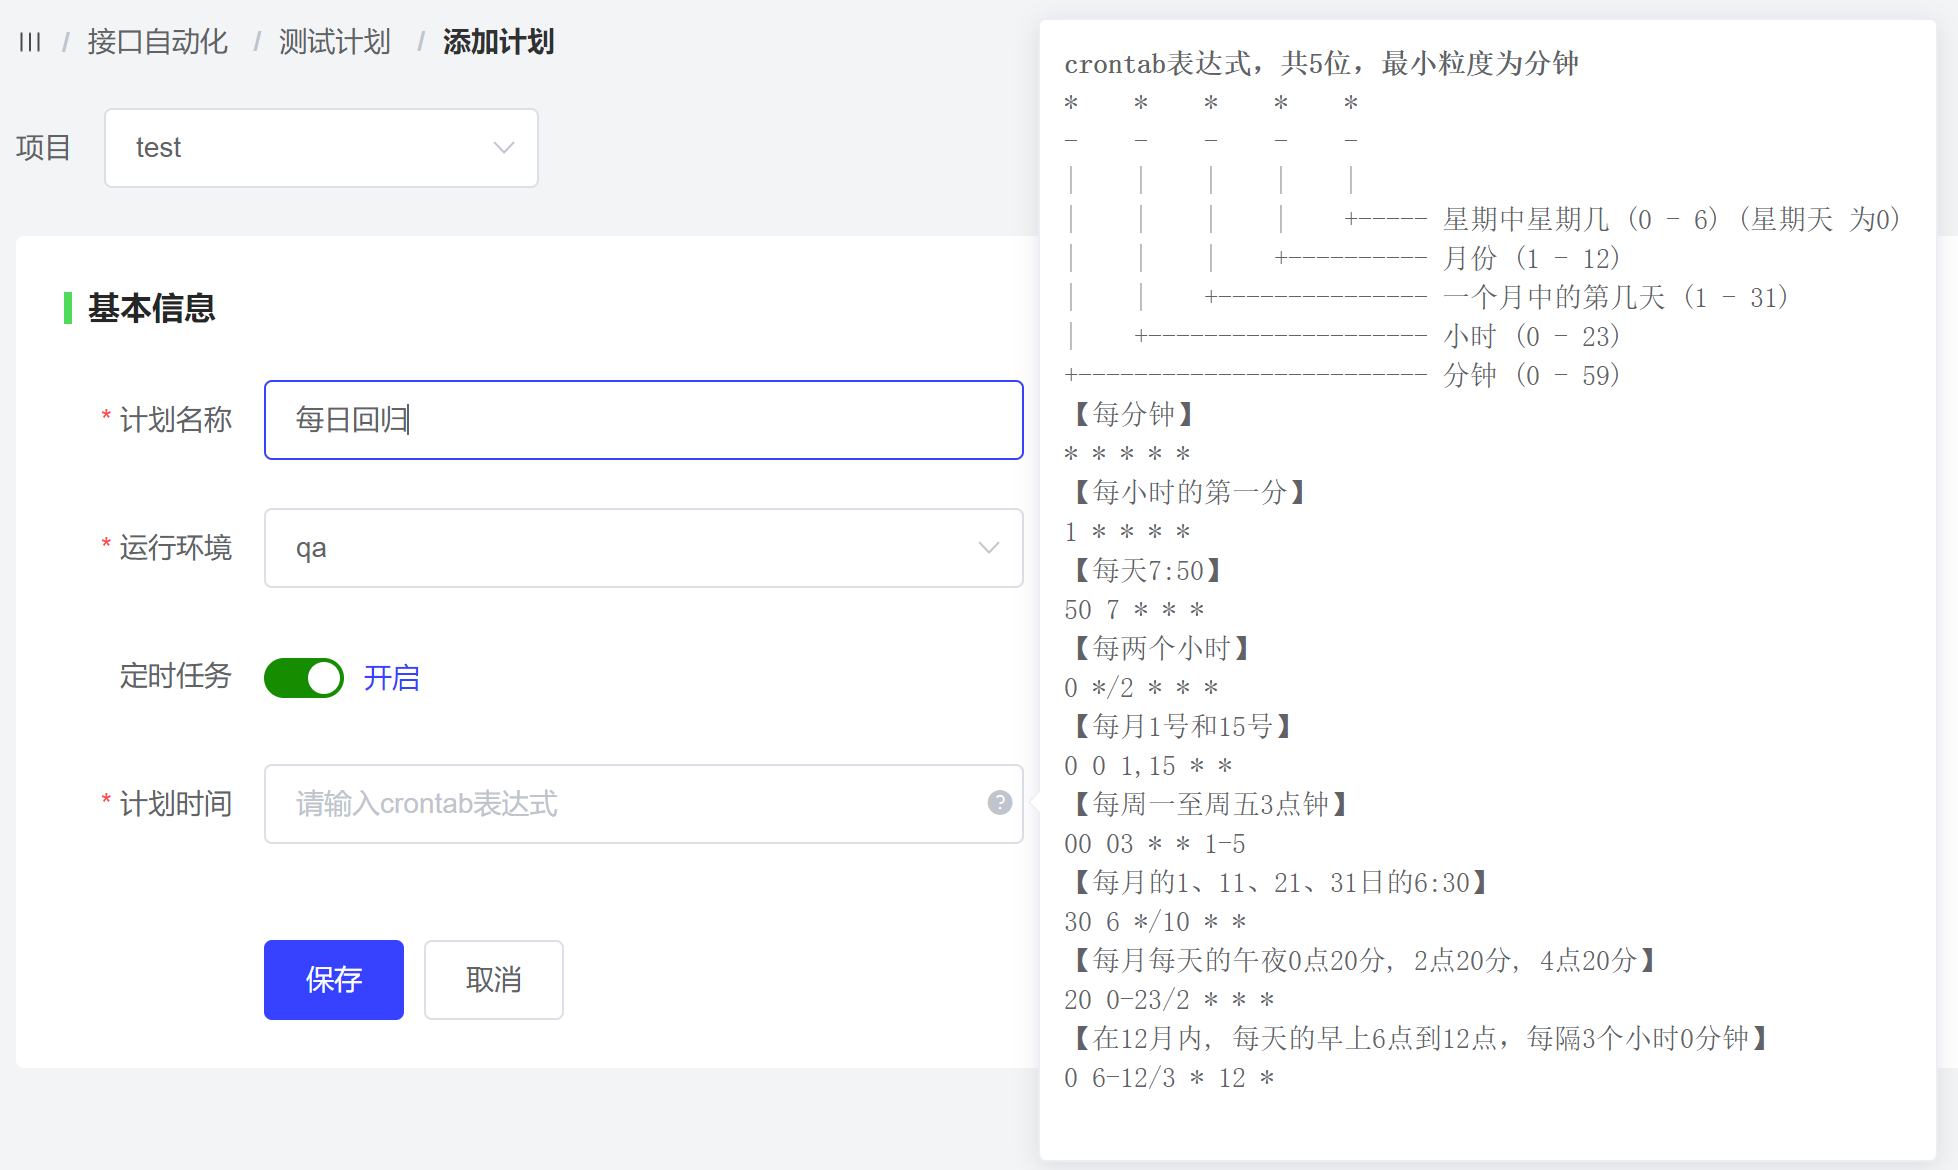Click the expression 0 6-12/3 * 12 *
The width and height of the screenshot is (1958, 1170).
1169,1078
